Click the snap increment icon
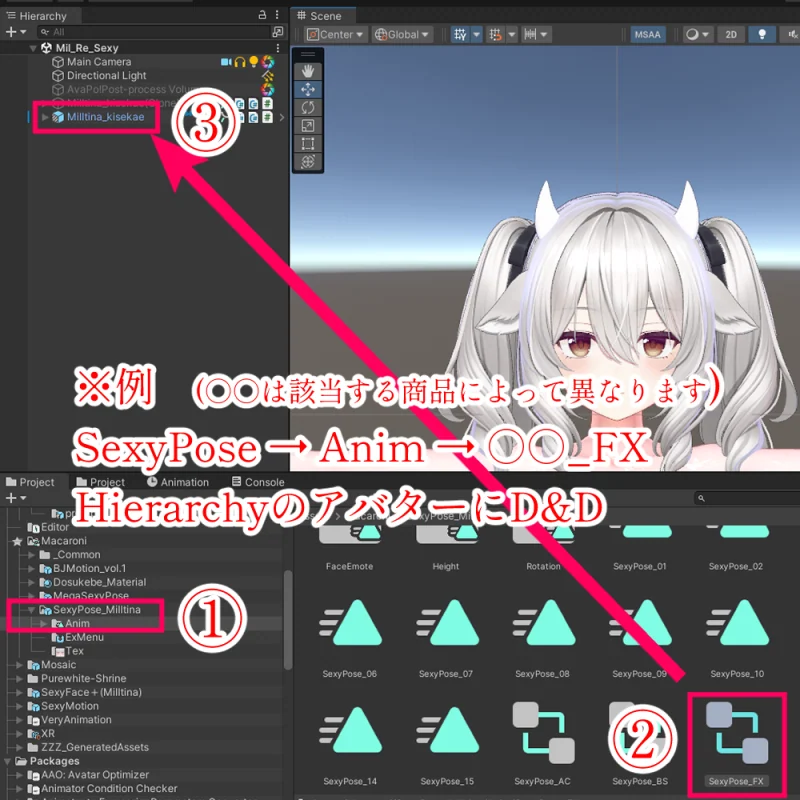Image resolution: width=800 pixels, height=800 pixels. click(x=530, y=35)
